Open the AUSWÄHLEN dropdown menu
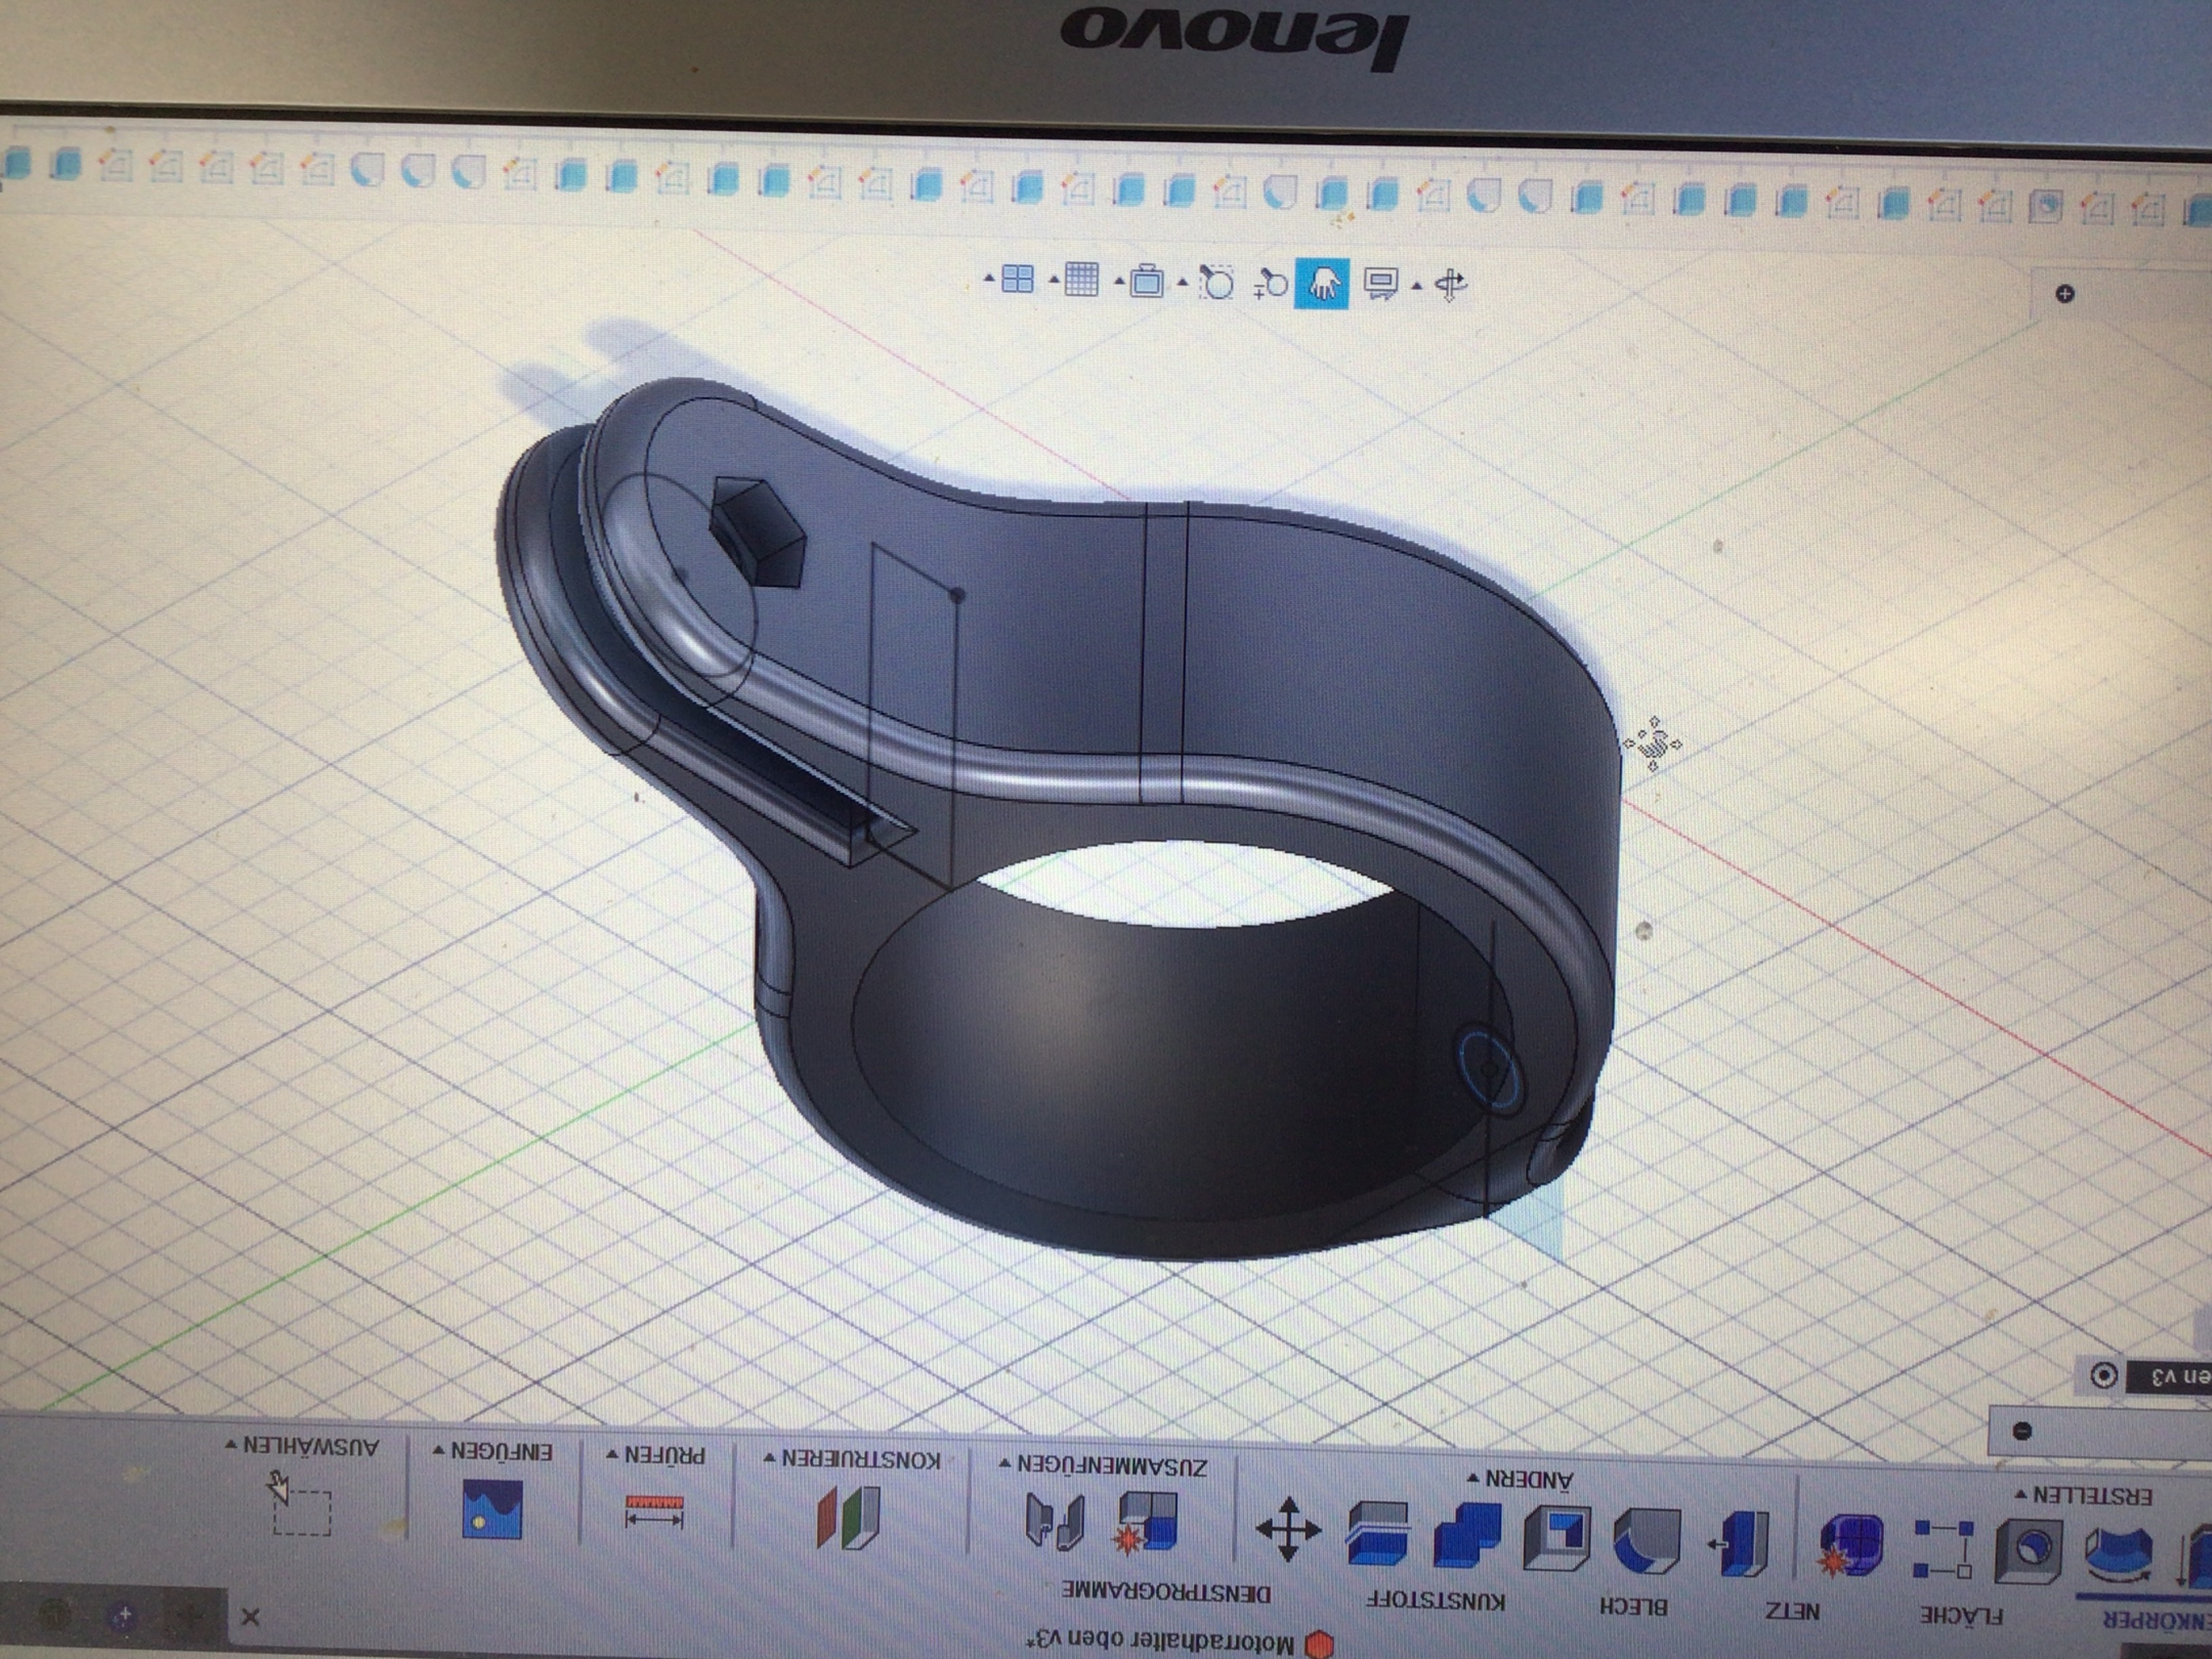Screen dimensions: 2212x1659 [x=302, y=1445]
